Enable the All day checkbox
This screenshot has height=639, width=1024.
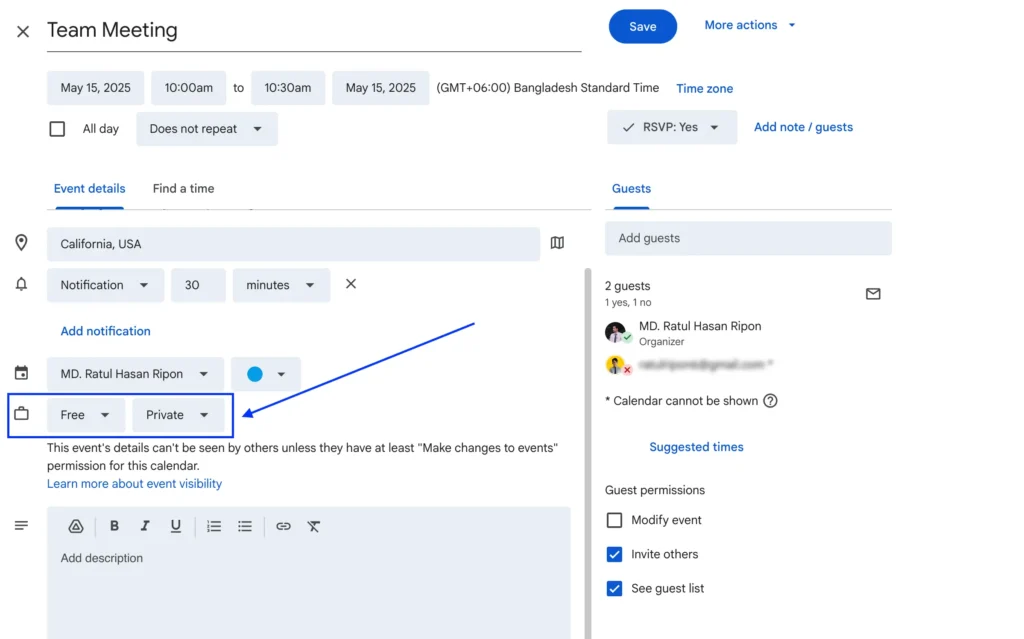pos(58,129)
